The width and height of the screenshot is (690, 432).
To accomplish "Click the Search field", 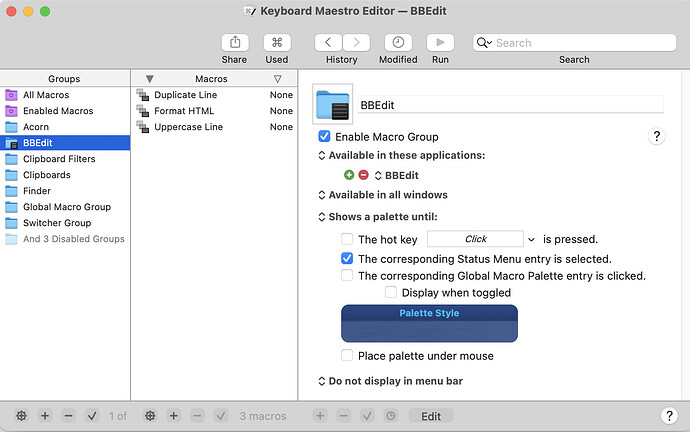I will click(x=574, y=43).
